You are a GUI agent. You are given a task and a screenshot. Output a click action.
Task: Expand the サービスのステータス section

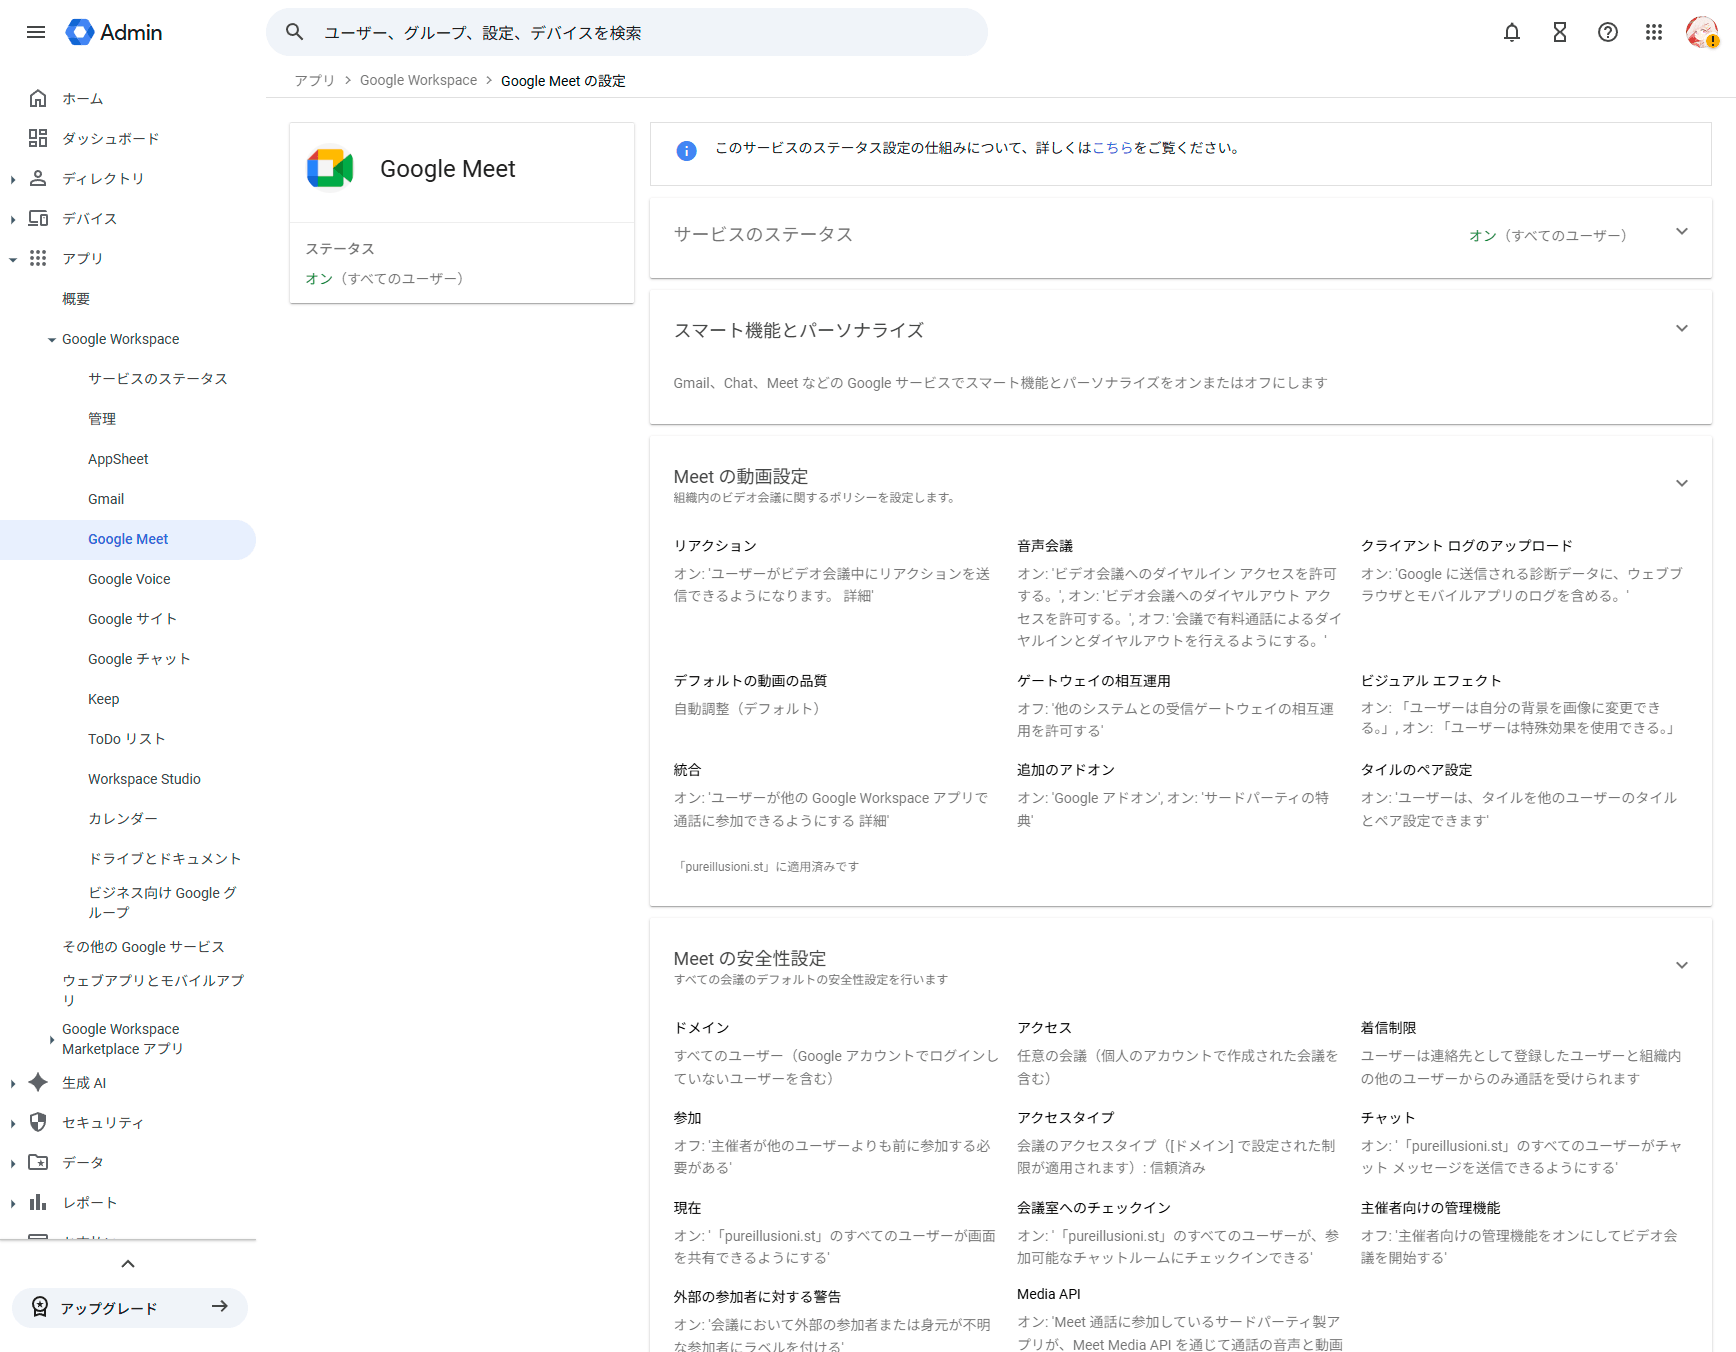pos(1681,232)
